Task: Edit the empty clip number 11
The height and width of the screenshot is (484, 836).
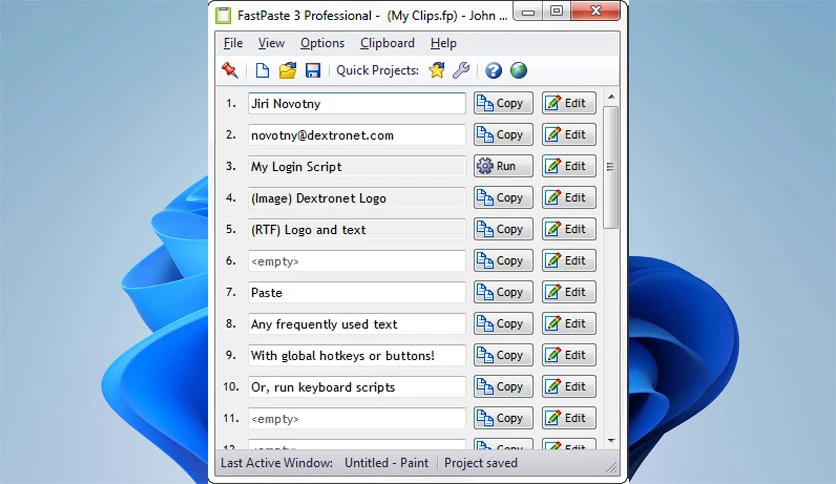Action: coord(569,417)
